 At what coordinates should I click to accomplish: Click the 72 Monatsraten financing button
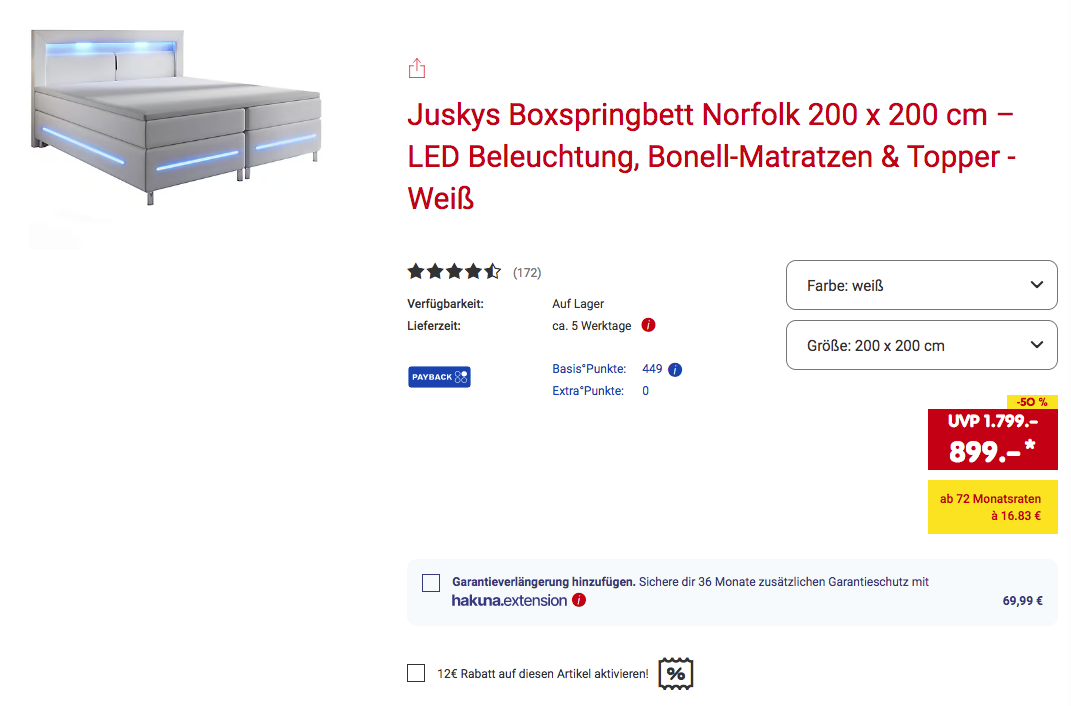tap(992, 507)
